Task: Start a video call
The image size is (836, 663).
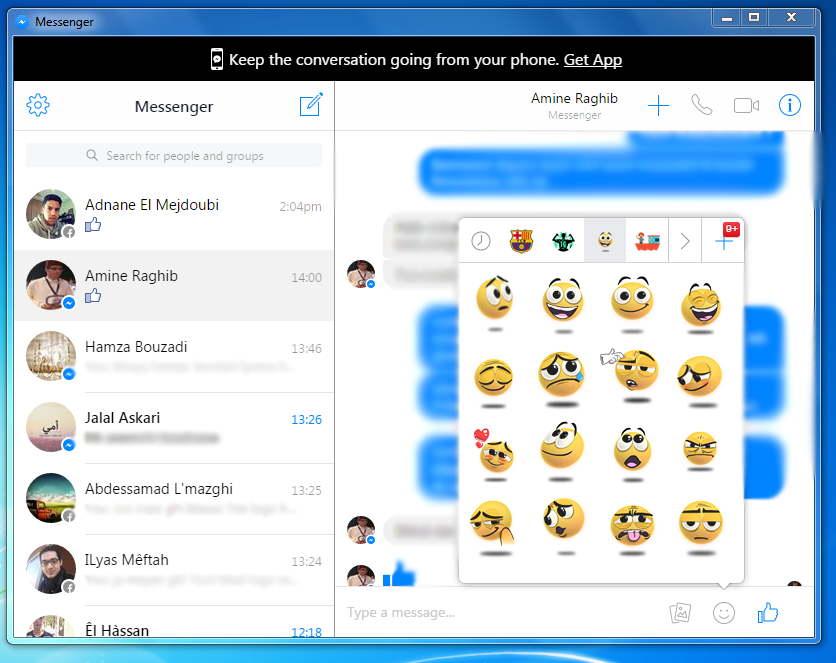Action: [x=746, y=106]
